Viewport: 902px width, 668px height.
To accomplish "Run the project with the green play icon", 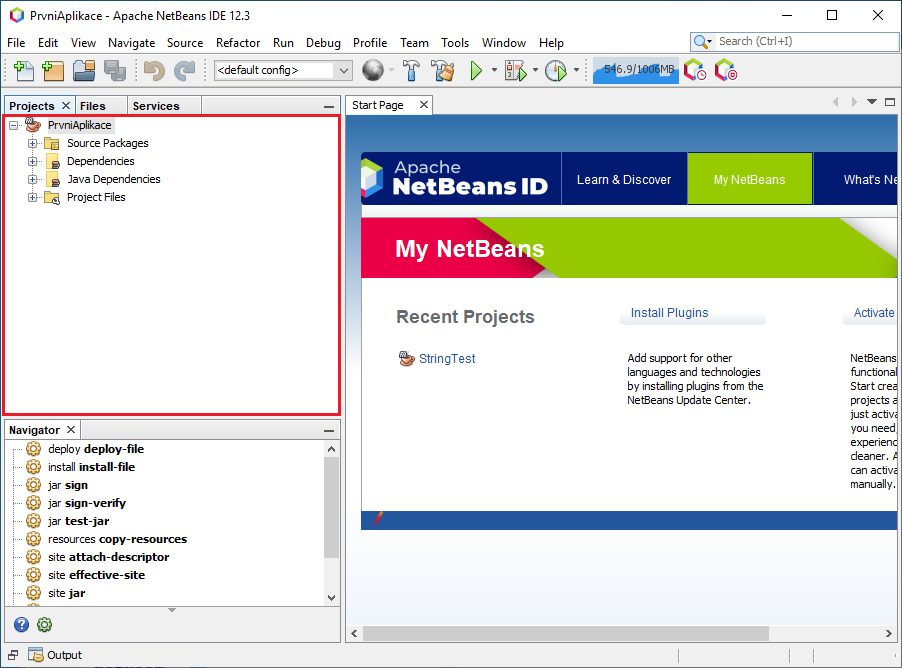I will point(477,70).
